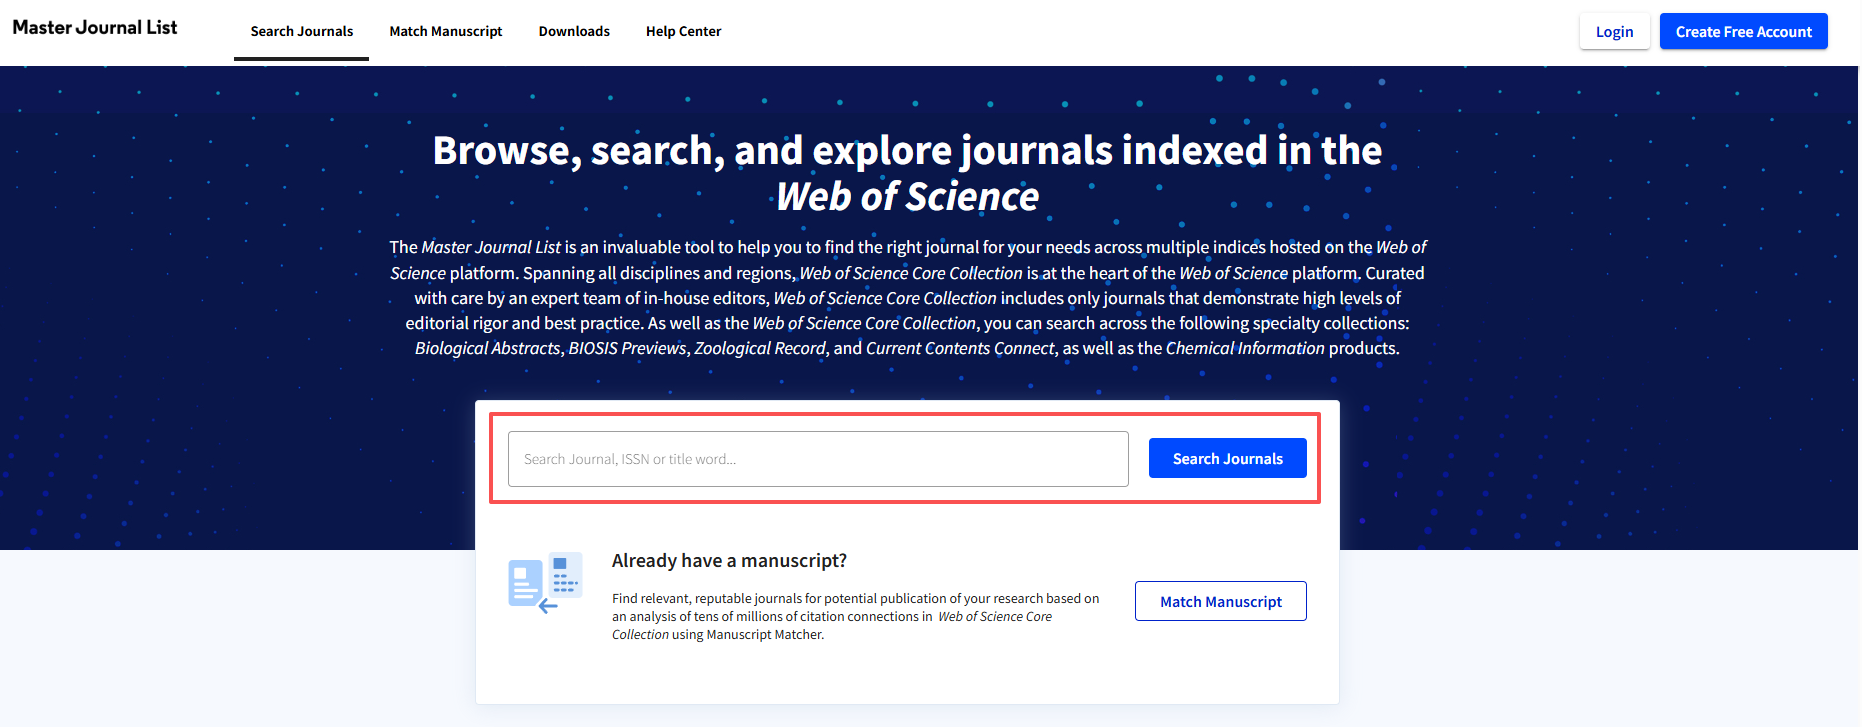Click the italic 'Web of Science' headline text

coord(907,197)
